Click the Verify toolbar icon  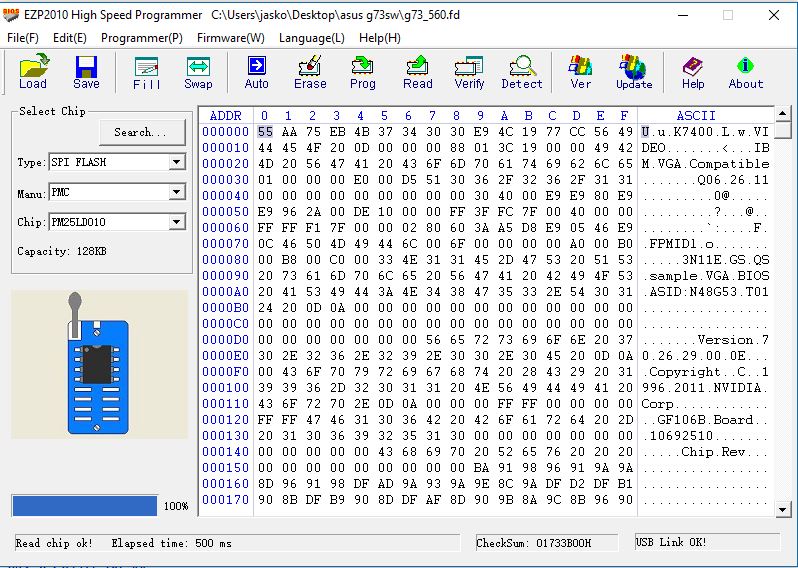(x=469, y=73)
